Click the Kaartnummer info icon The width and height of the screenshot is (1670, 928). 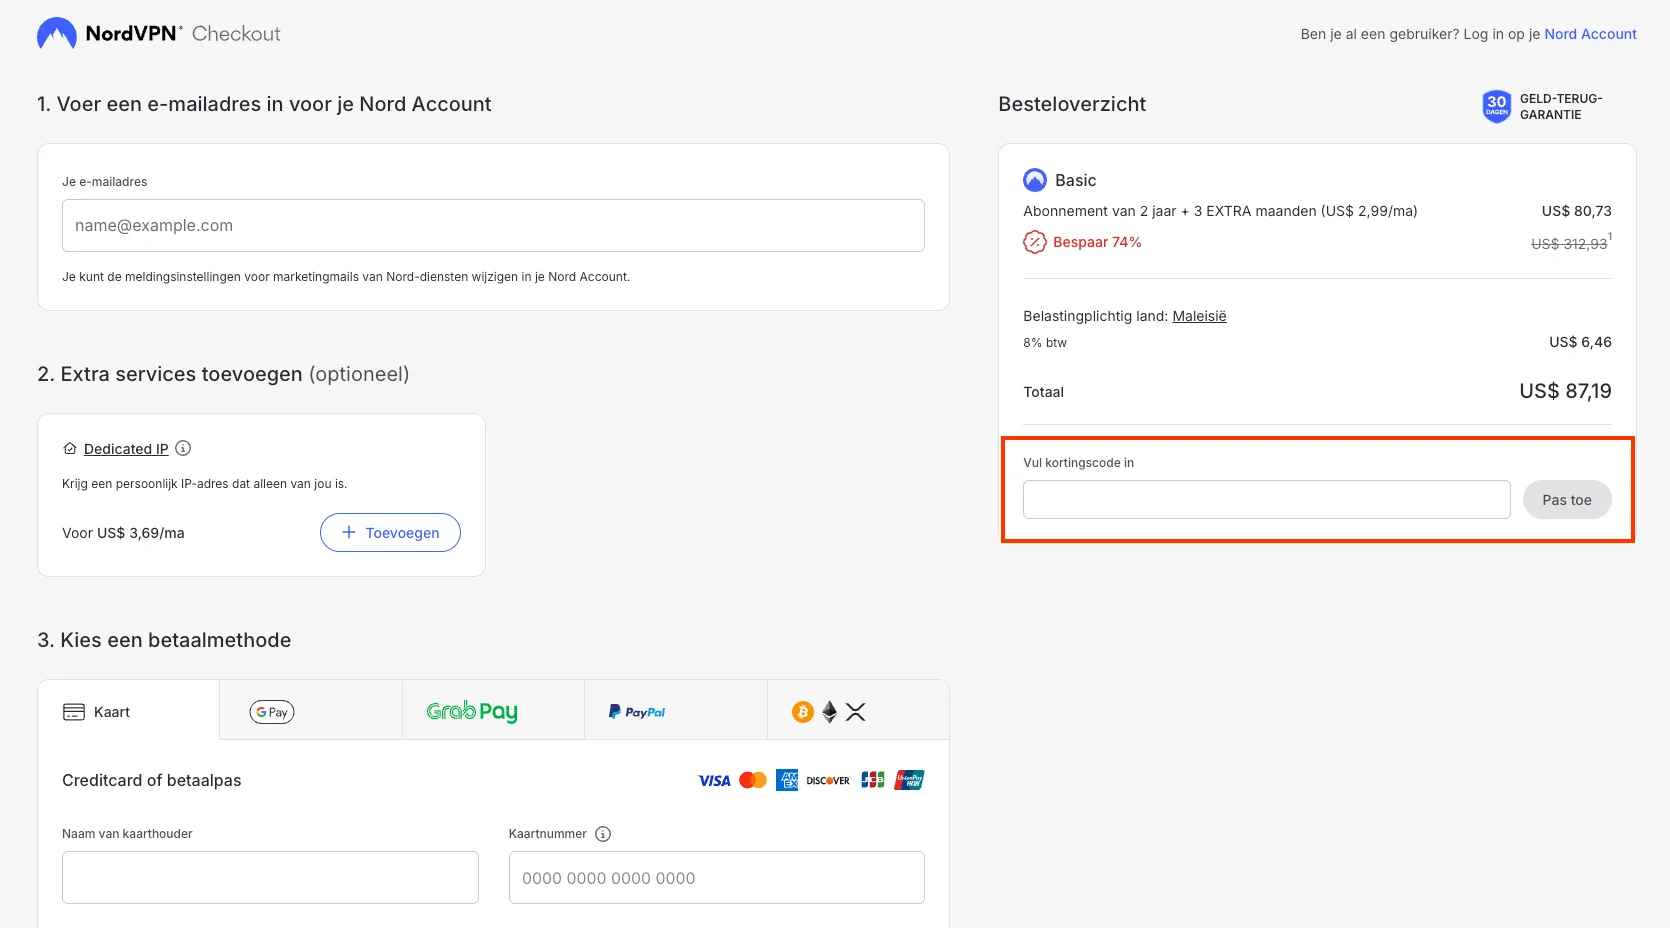pos(603,834)
